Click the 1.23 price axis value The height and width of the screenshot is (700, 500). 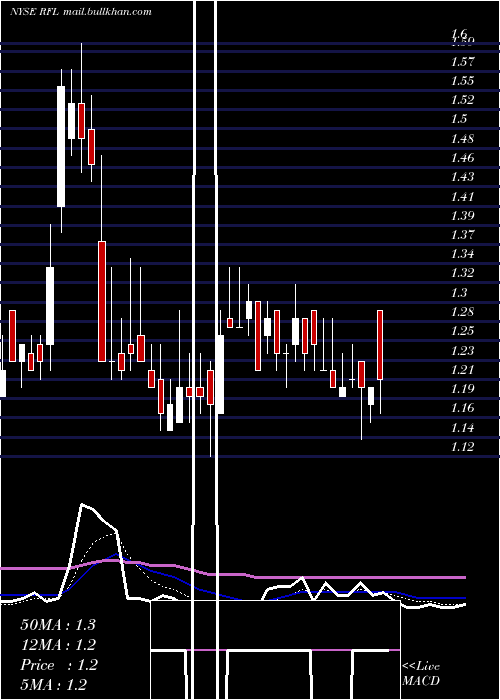(462, 351)
